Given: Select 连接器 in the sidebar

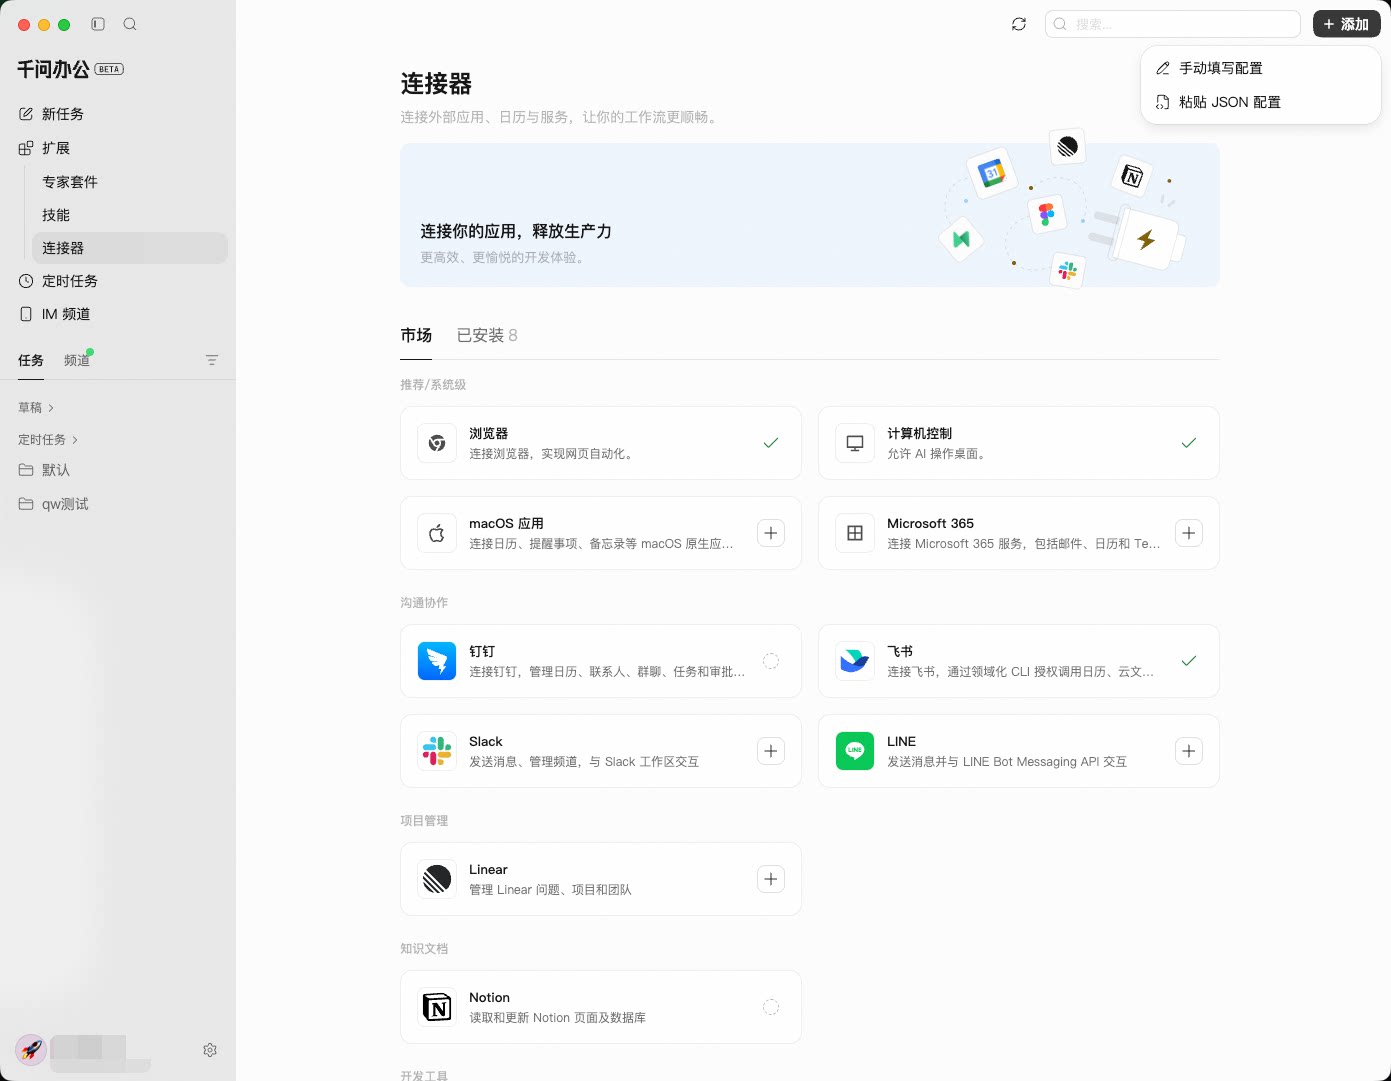Looking at the screenshot, I should coord(129,248).
